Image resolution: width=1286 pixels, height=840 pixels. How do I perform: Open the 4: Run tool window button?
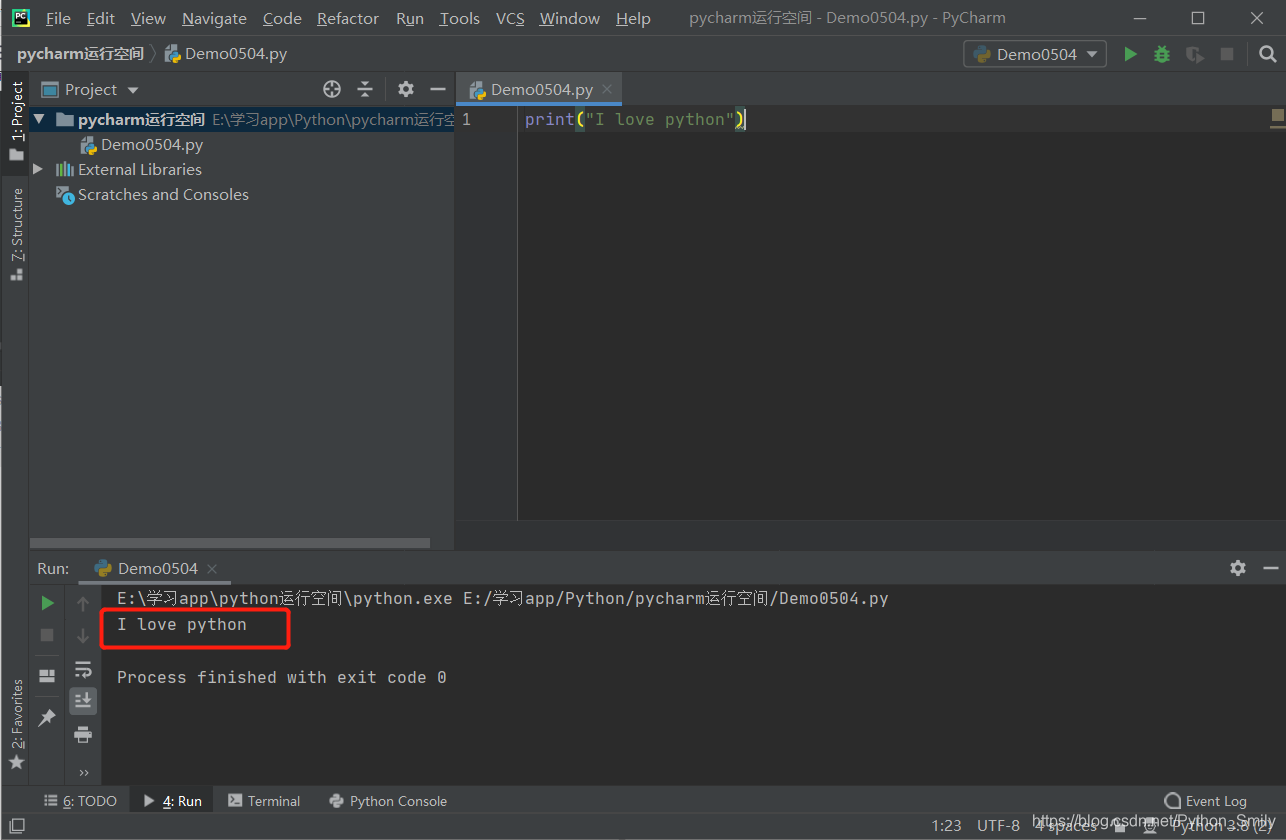(172, 801)
